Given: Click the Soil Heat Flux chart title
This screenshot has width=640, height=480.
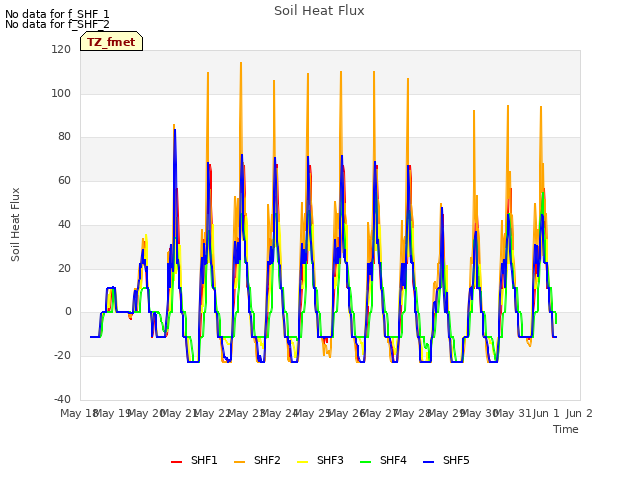Looking at the screenshot, I should (x=319, y=11).
